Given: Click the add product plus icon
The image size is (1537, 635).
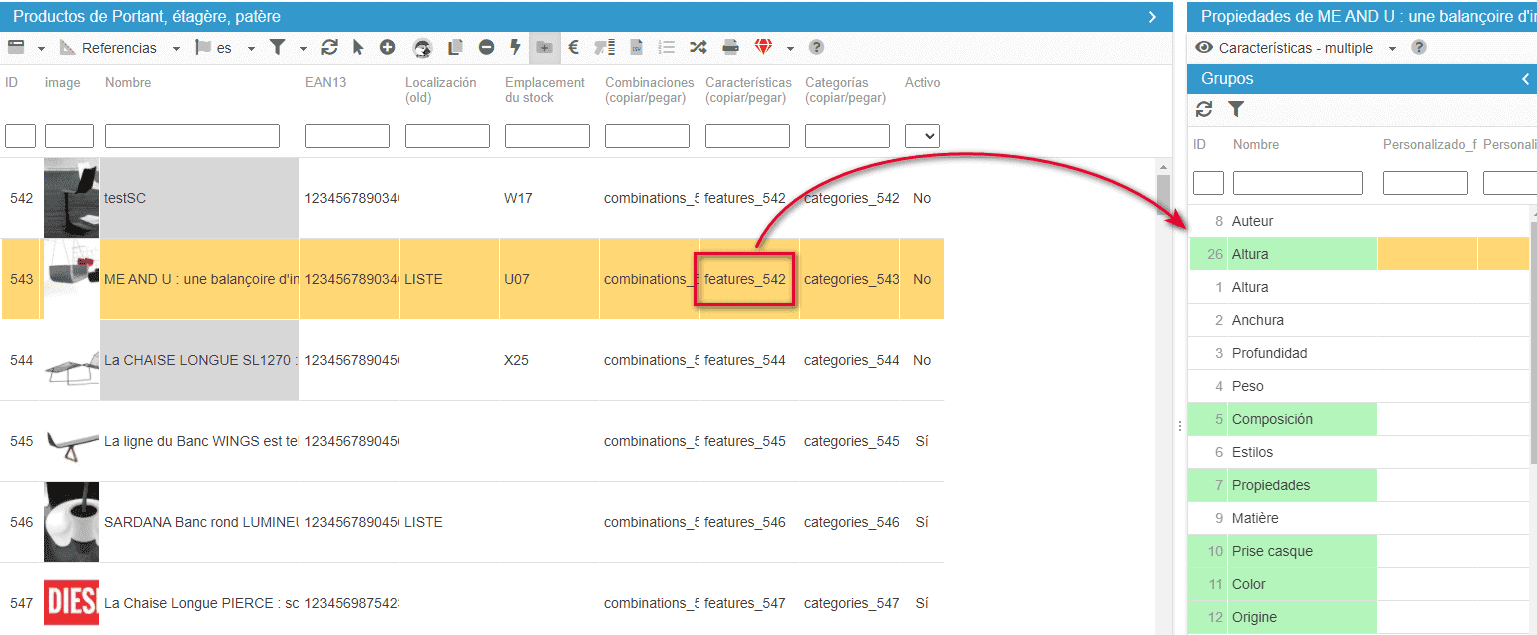Looking at the screenshot, I should [387, 47].
